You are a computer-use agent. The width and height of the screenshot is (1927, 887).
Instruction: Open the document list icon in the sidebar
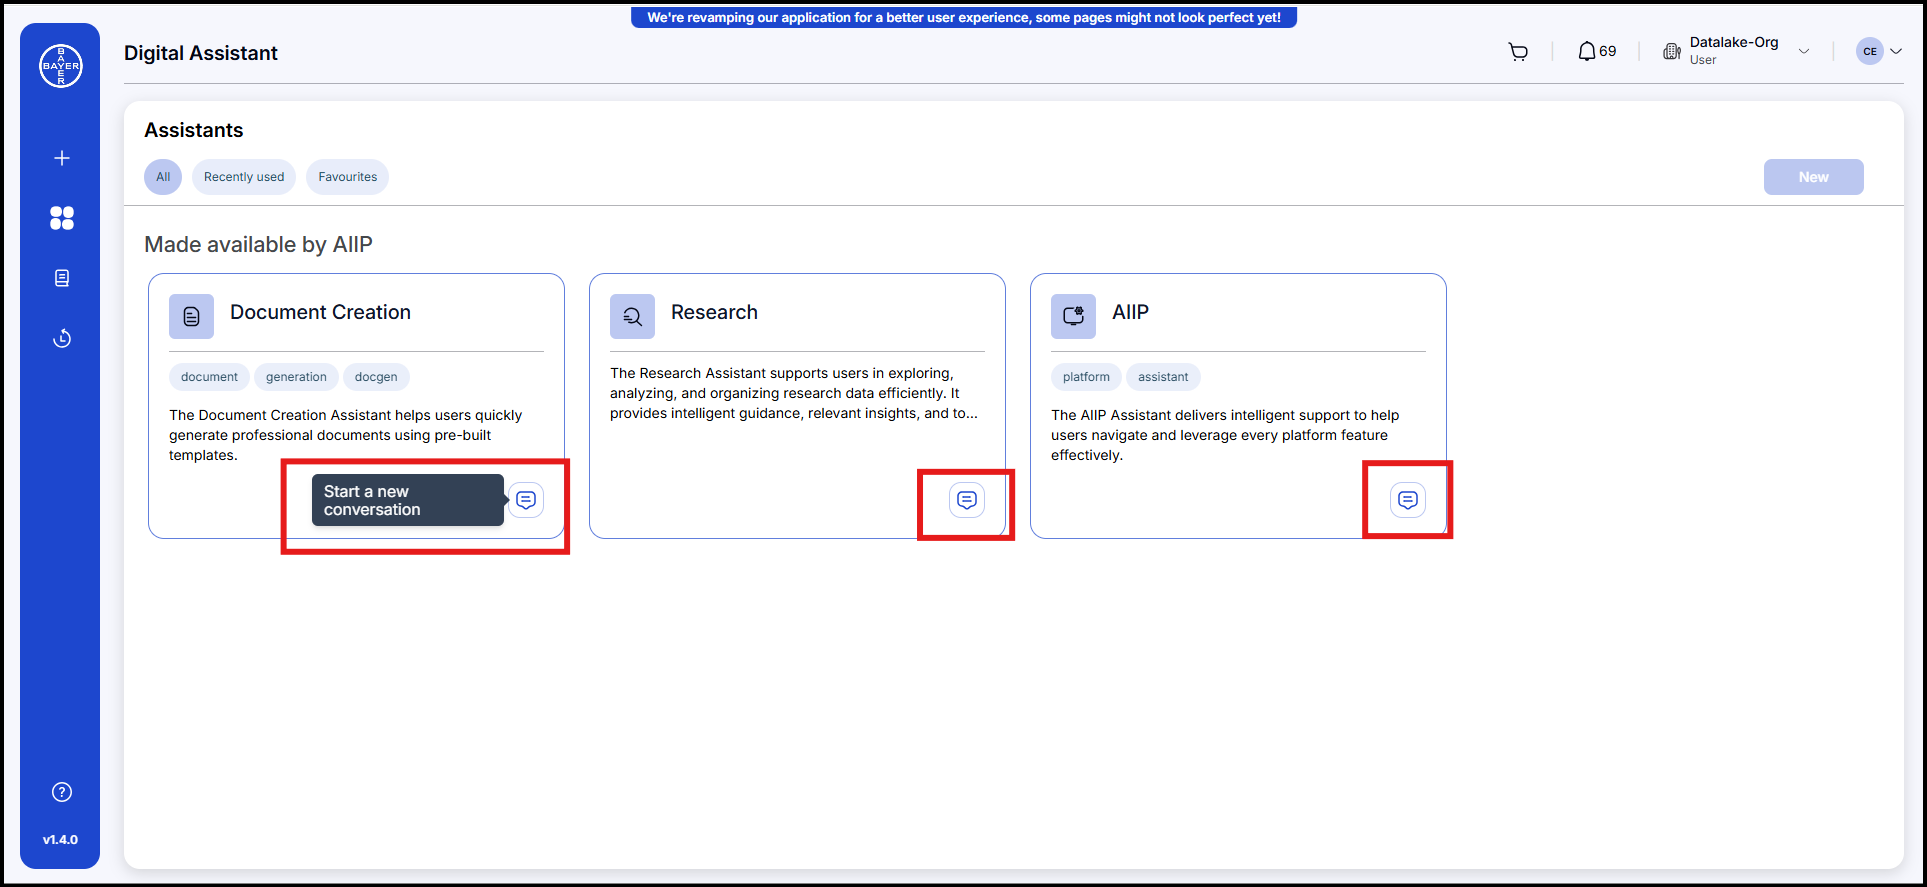click(x=62, y=278)
